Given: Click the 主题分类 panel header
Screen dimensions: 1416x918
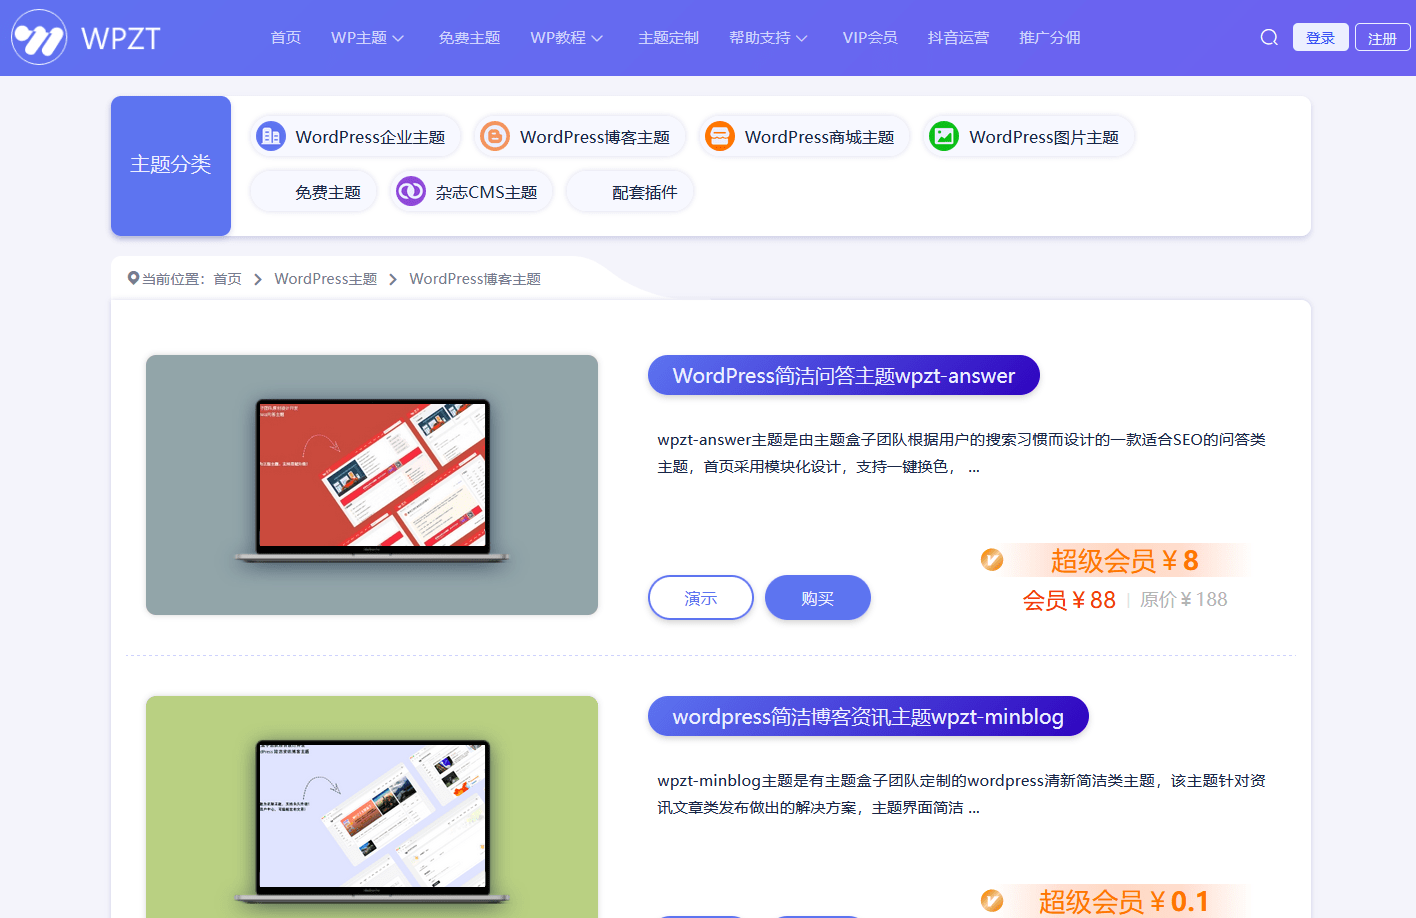Looking at the screenshot, I should (x=171, y=166).
